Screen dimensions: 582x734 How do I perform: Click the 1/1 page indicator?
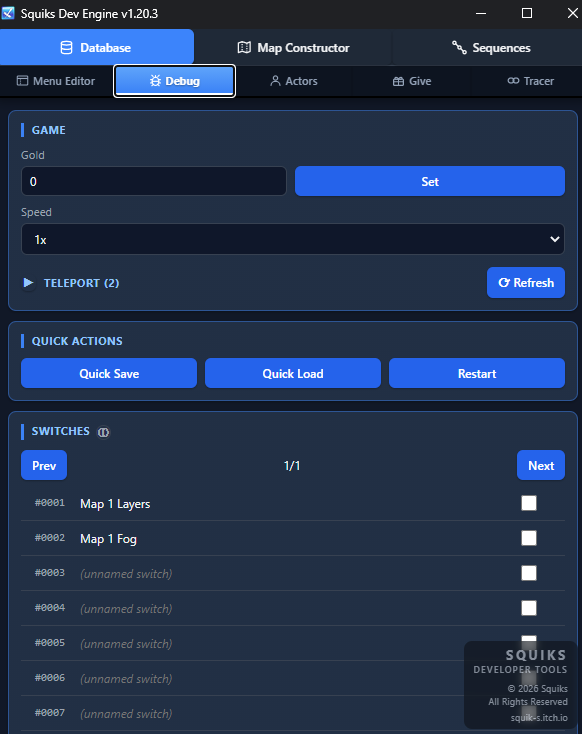tap(292, 466)
